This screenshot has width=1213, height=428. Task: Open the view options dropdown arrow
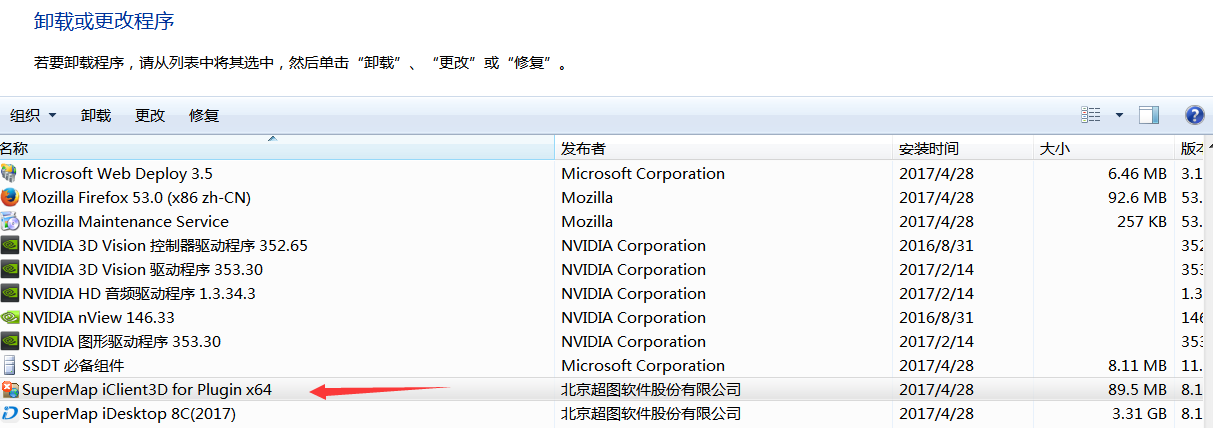1119,115
